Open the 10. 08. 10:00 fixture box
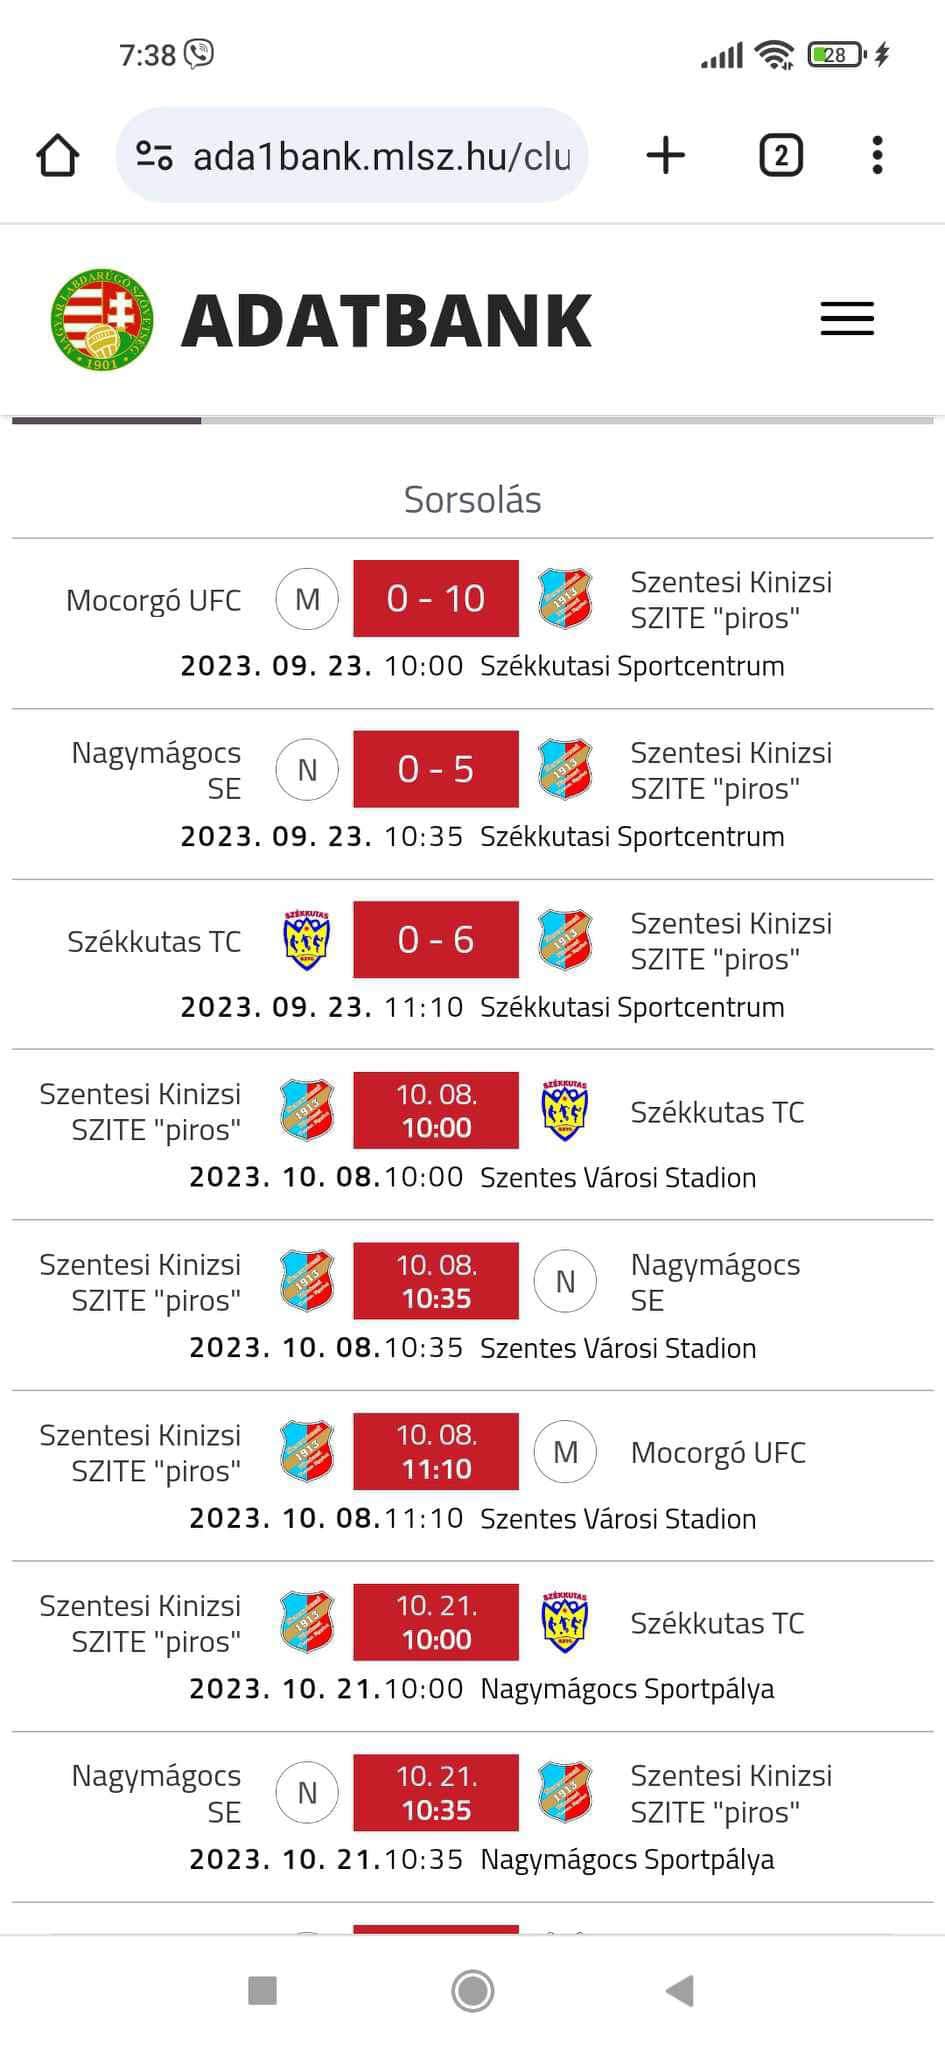 pyautogui.click(x=436, y=1111)
